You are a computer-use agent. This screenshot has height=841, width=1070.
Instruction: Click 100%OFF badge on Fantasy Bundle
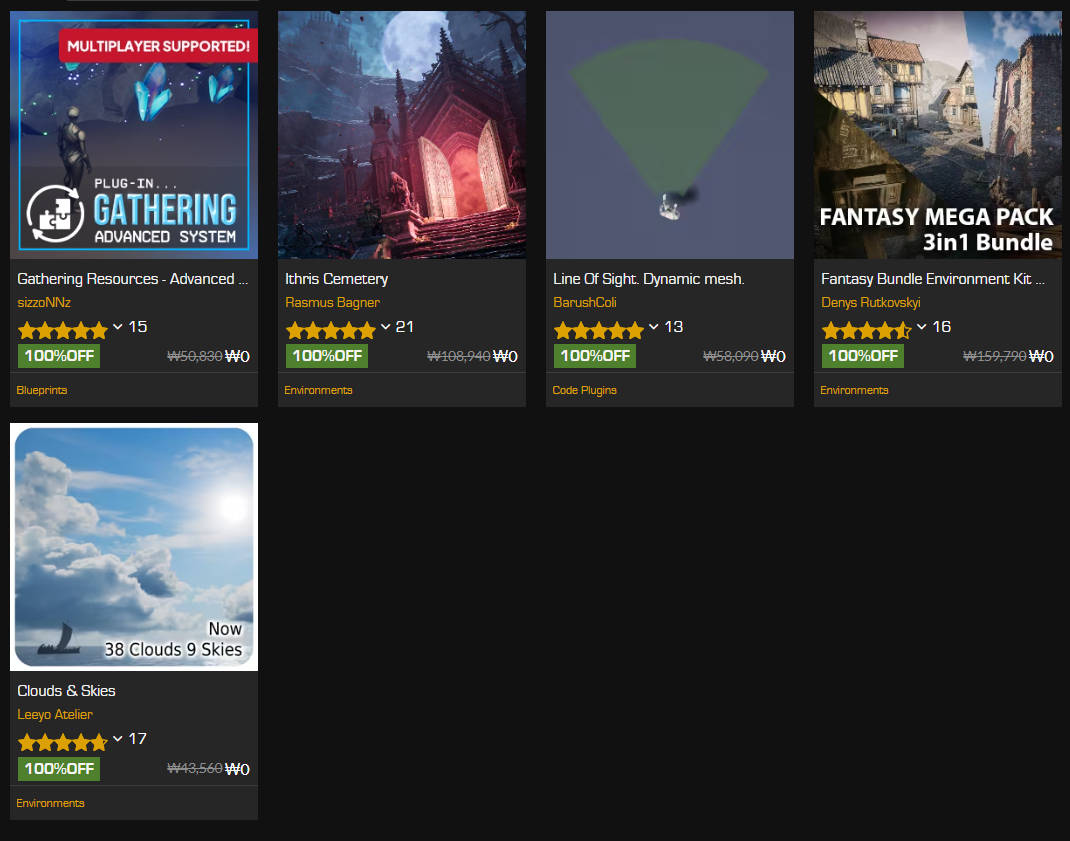tap(863, 356)
